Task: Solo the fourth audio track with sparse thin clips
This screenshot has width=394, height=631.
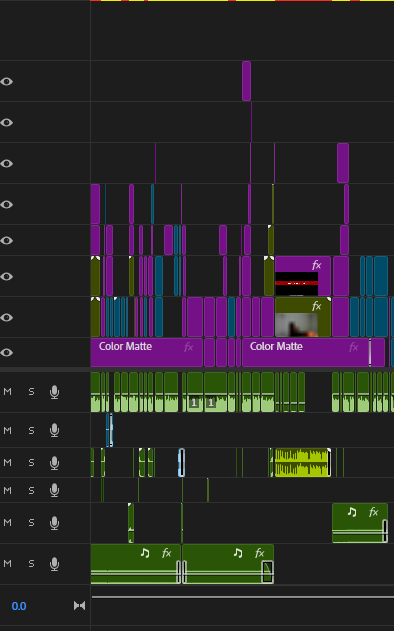Action: point(31,490)
